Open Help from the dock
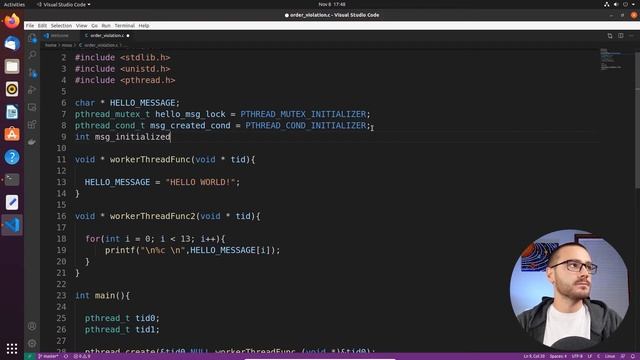The height and width of the screenshot is (360, 640). click(12, 157)
